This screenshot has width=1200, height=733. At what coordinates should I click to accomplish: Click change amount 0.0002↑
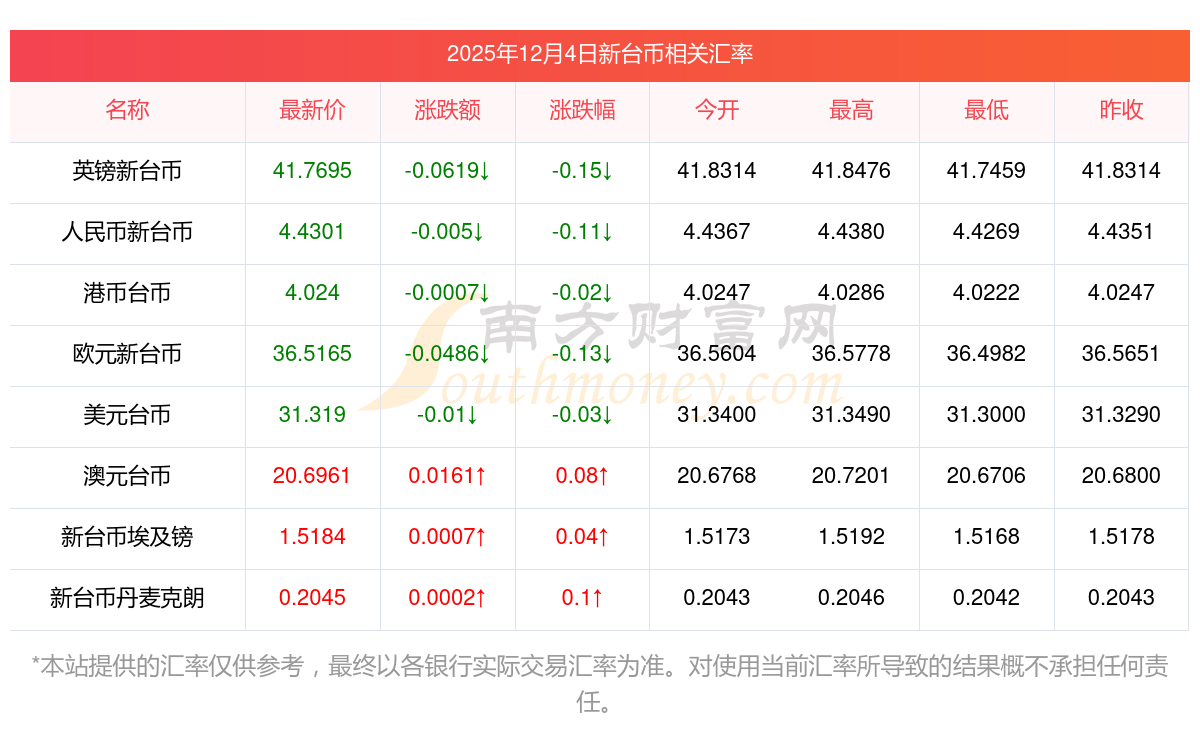[x=447, y=598]
